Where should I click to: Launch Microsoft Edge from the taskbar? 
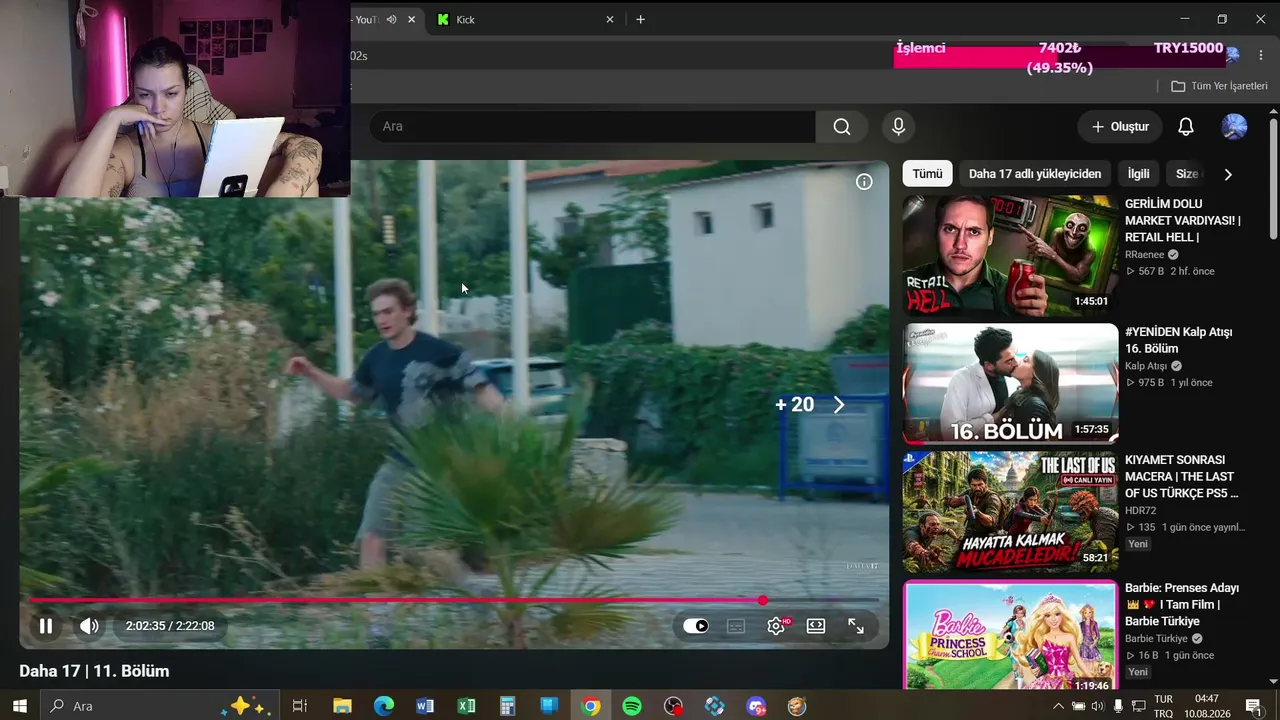click(x=384, y=706)
